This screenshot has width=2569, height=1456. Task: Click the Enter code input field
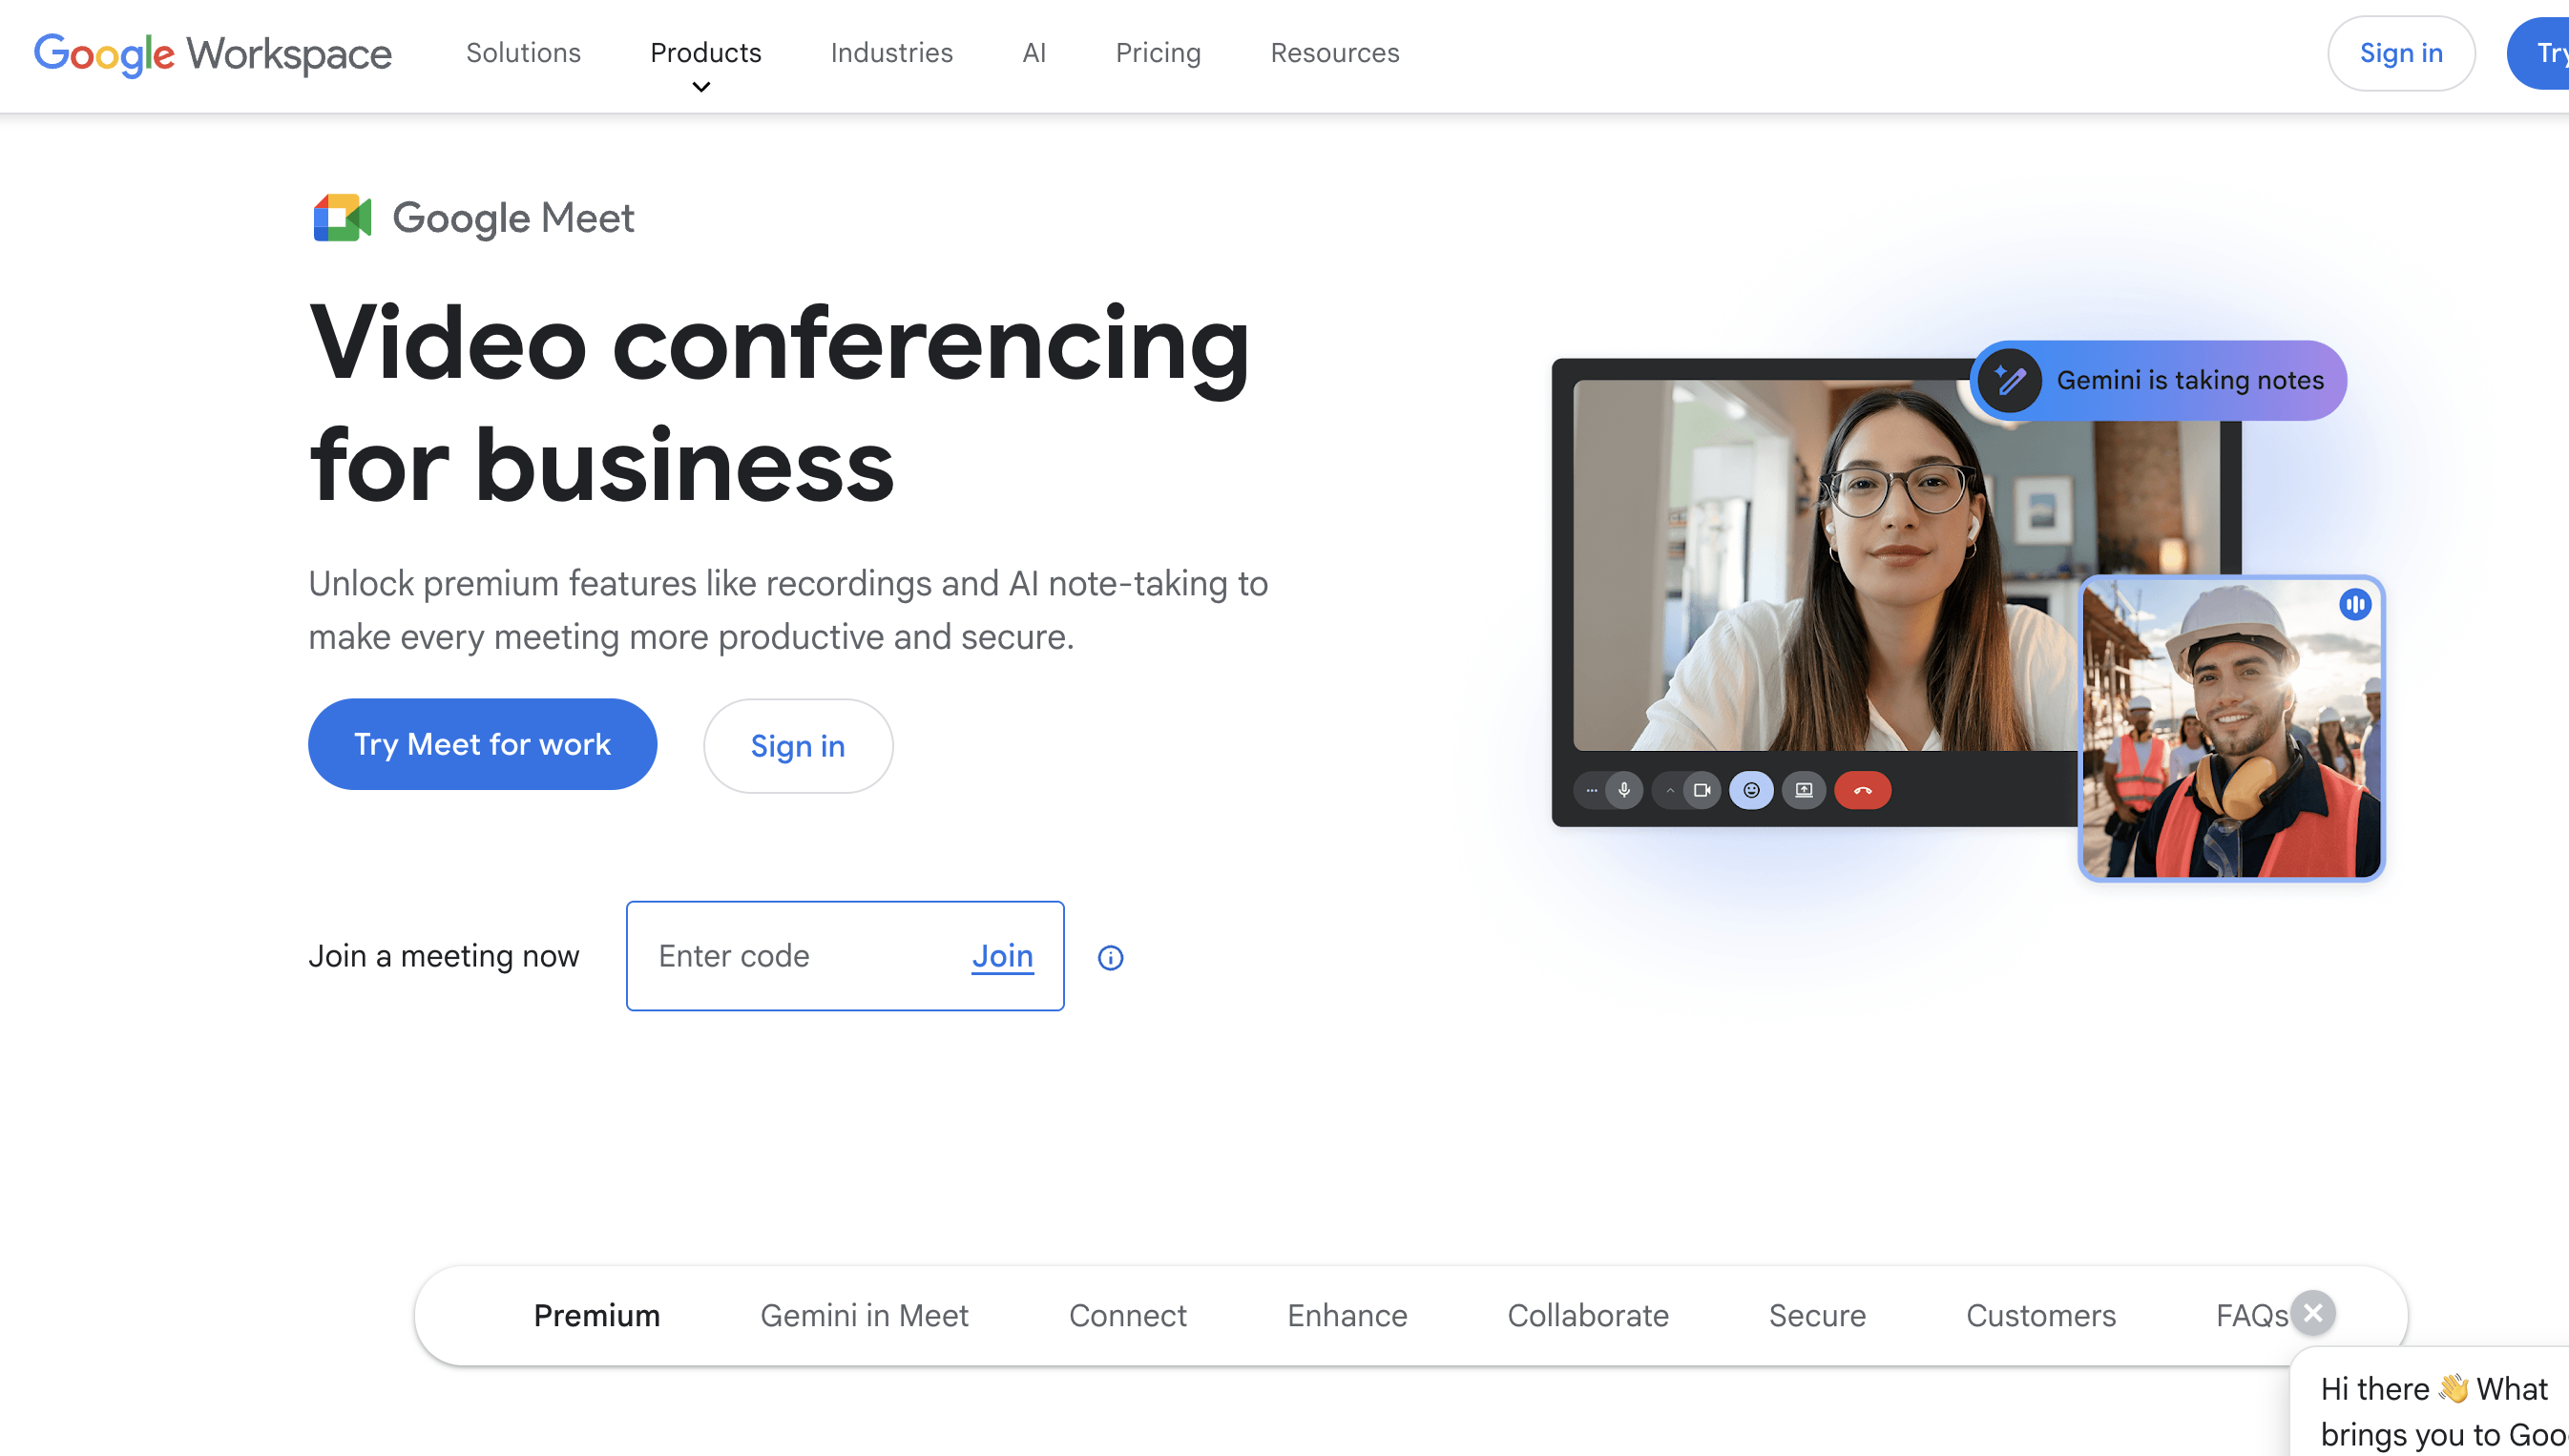pos(790,956)
